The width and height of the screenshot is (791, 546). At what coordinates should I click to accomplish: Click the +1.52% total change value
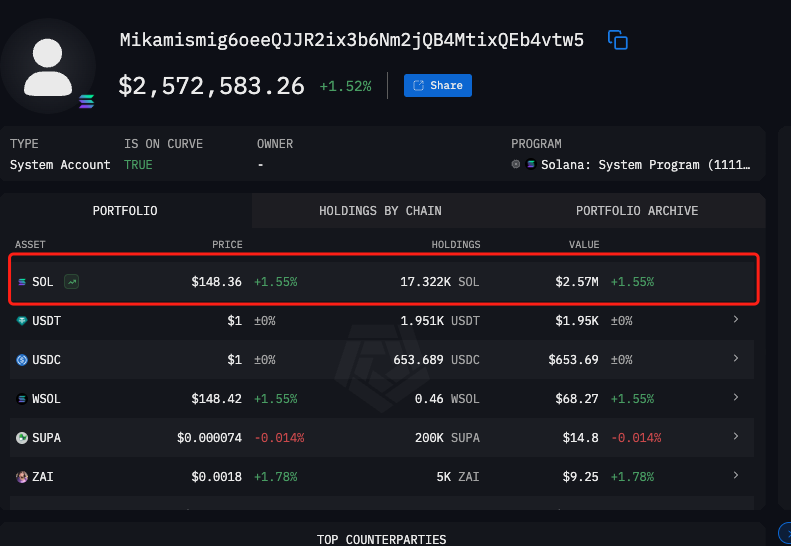[346, 86]
